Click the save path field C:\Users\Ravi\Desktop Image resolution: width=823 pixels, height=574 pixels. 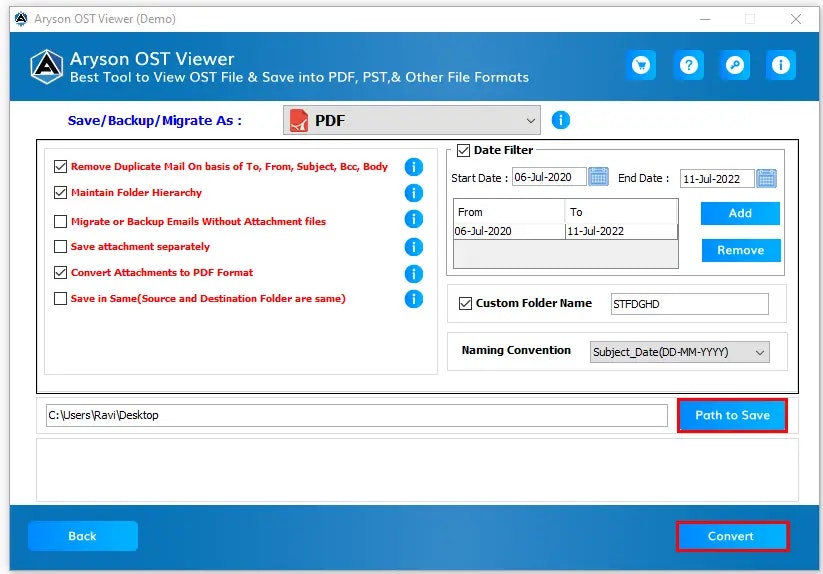pos(357,416)
